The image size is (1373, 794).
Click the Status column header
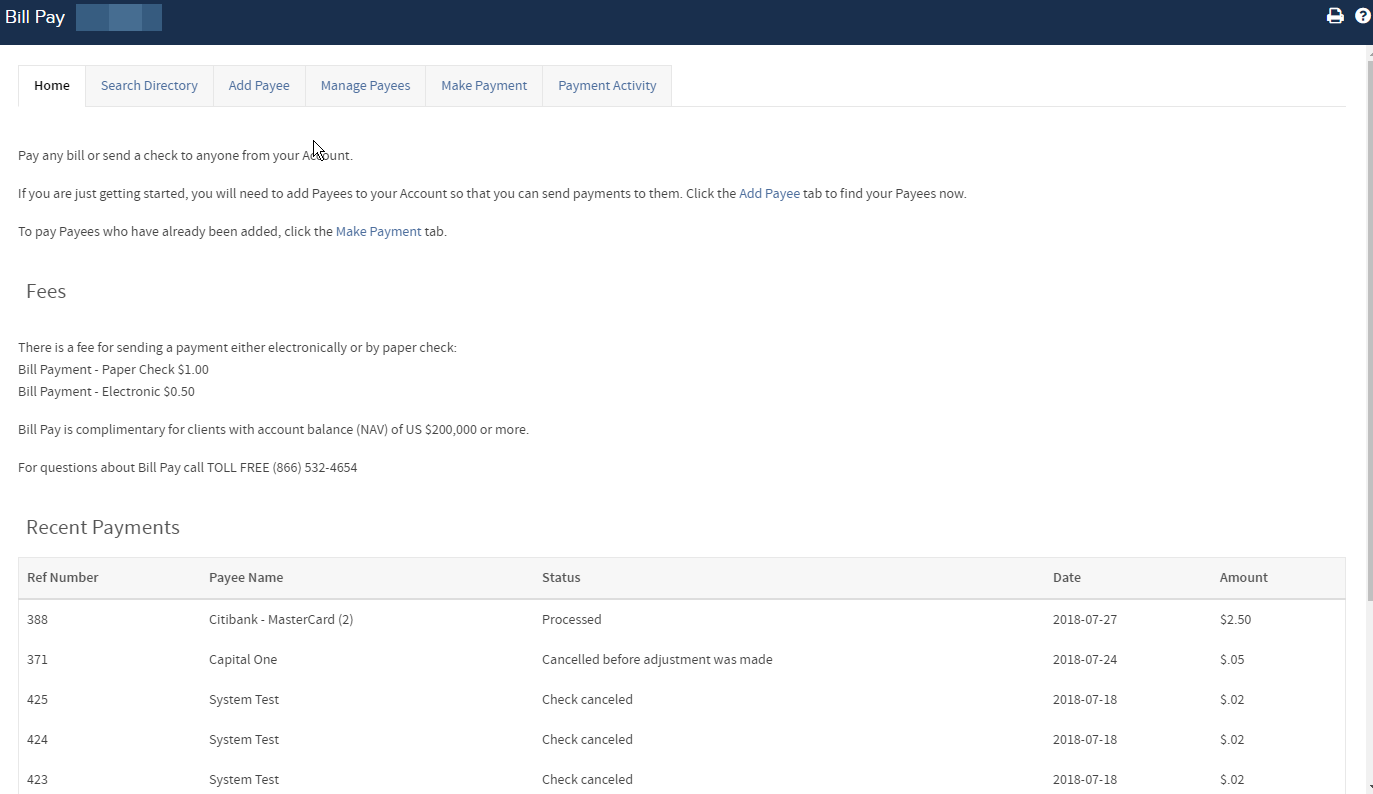click(561, 578)
